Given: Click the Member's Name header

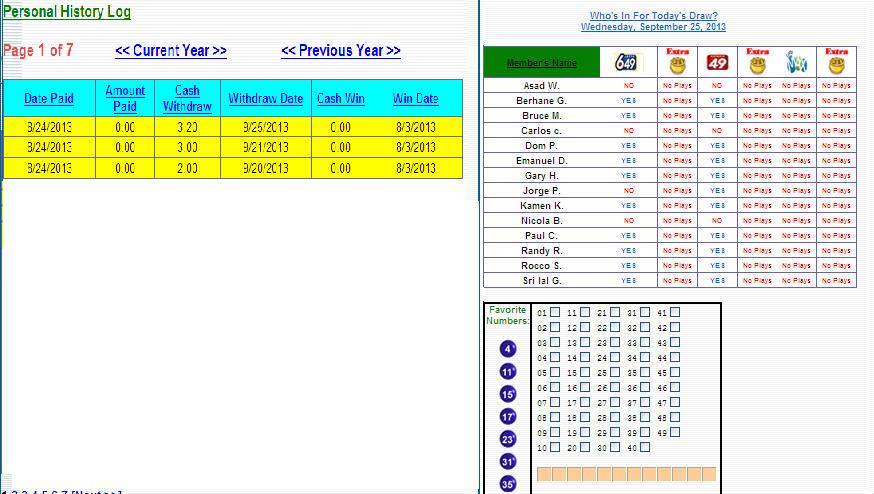Looking at the screenshot, I should tap(542, 63).
